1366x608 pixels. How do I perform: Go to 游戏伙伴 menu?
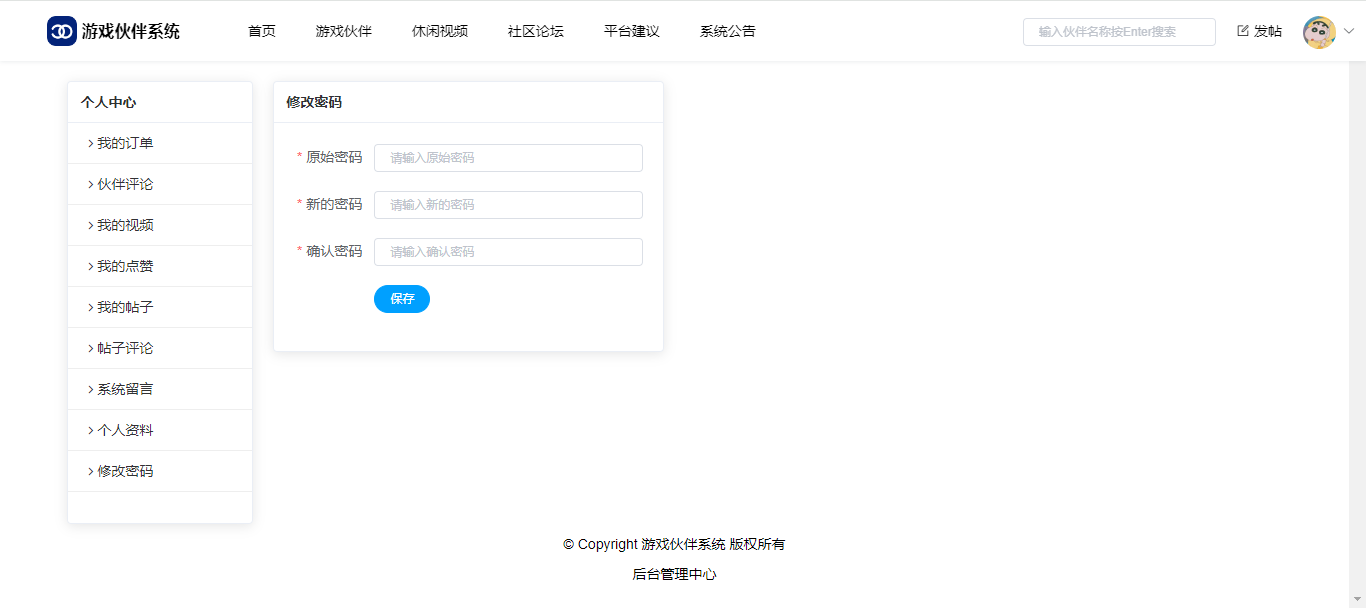(x=344, y=31)
